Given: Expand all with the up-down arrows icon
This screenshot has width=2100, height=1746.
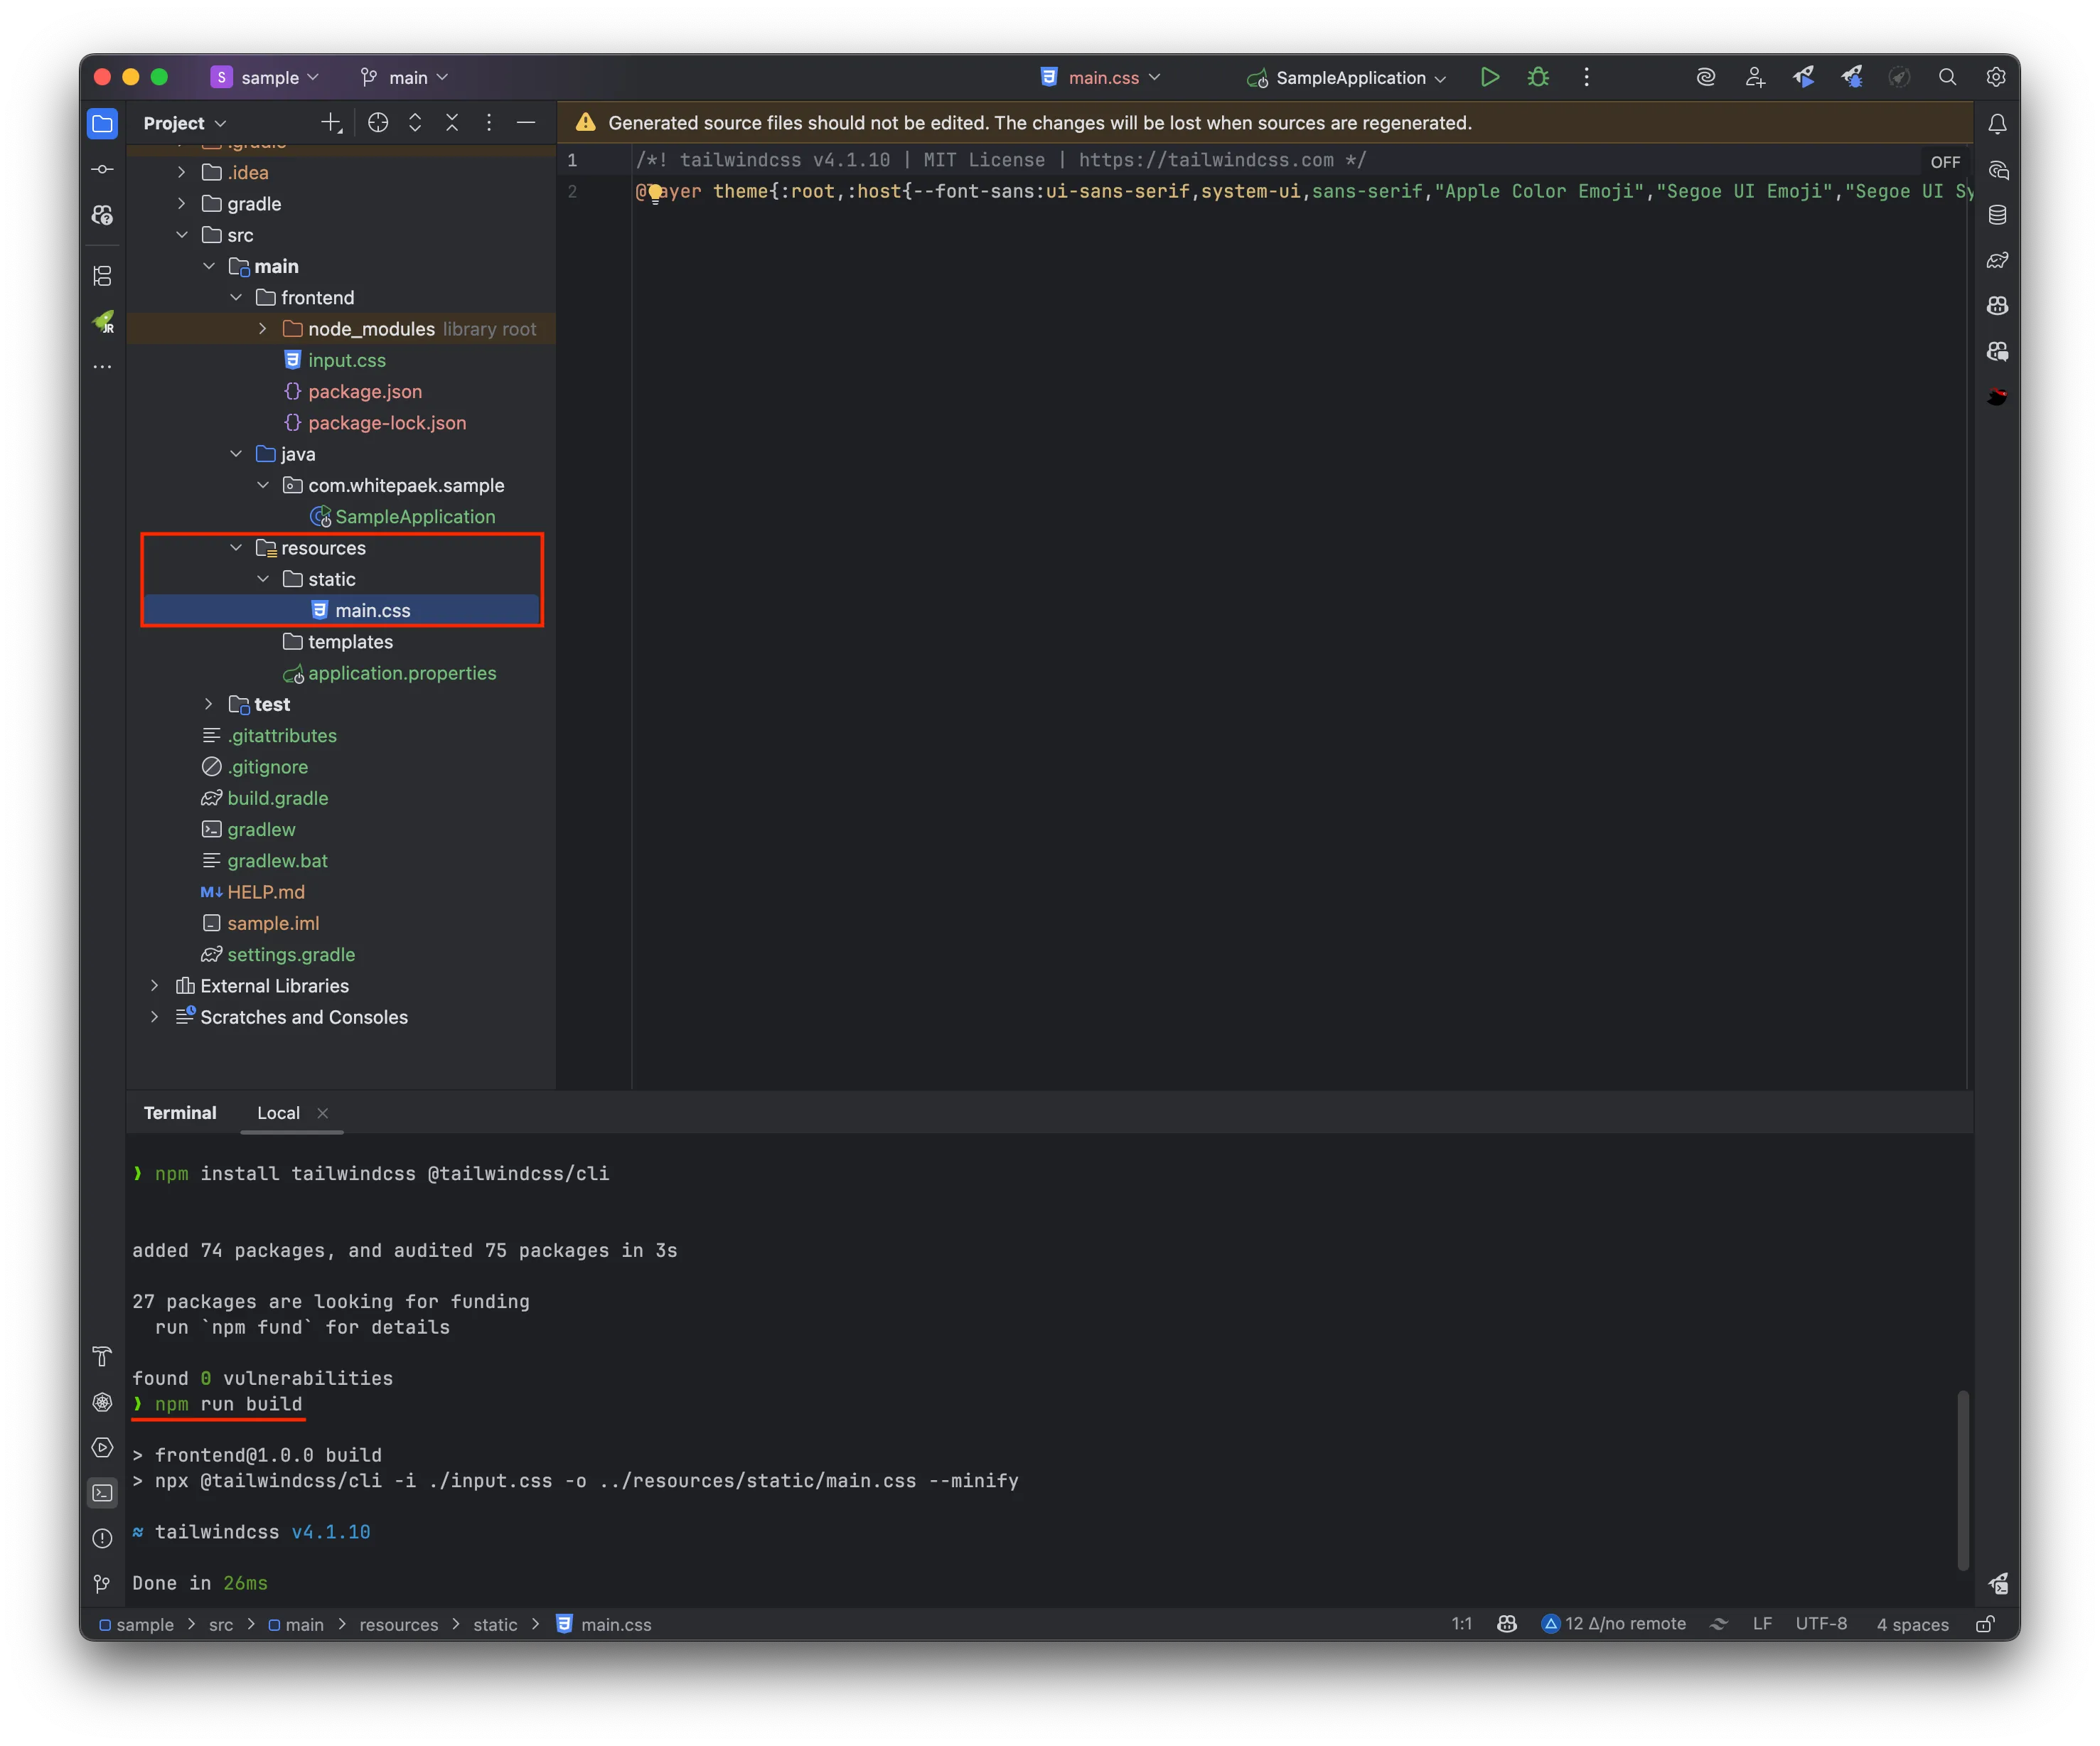Looking at the screenshot, I should tap(415, 123).
